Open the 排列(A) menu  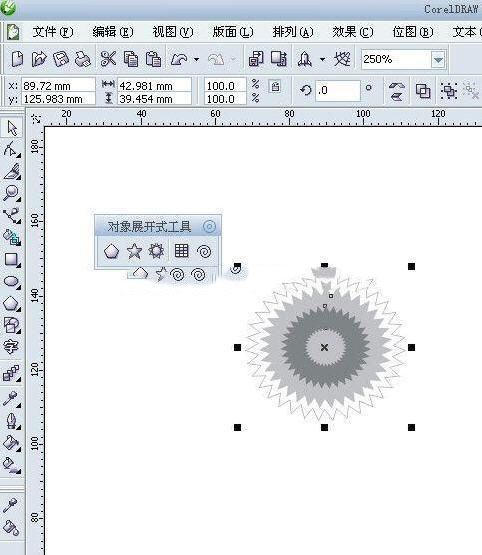(x=293, y=32)
